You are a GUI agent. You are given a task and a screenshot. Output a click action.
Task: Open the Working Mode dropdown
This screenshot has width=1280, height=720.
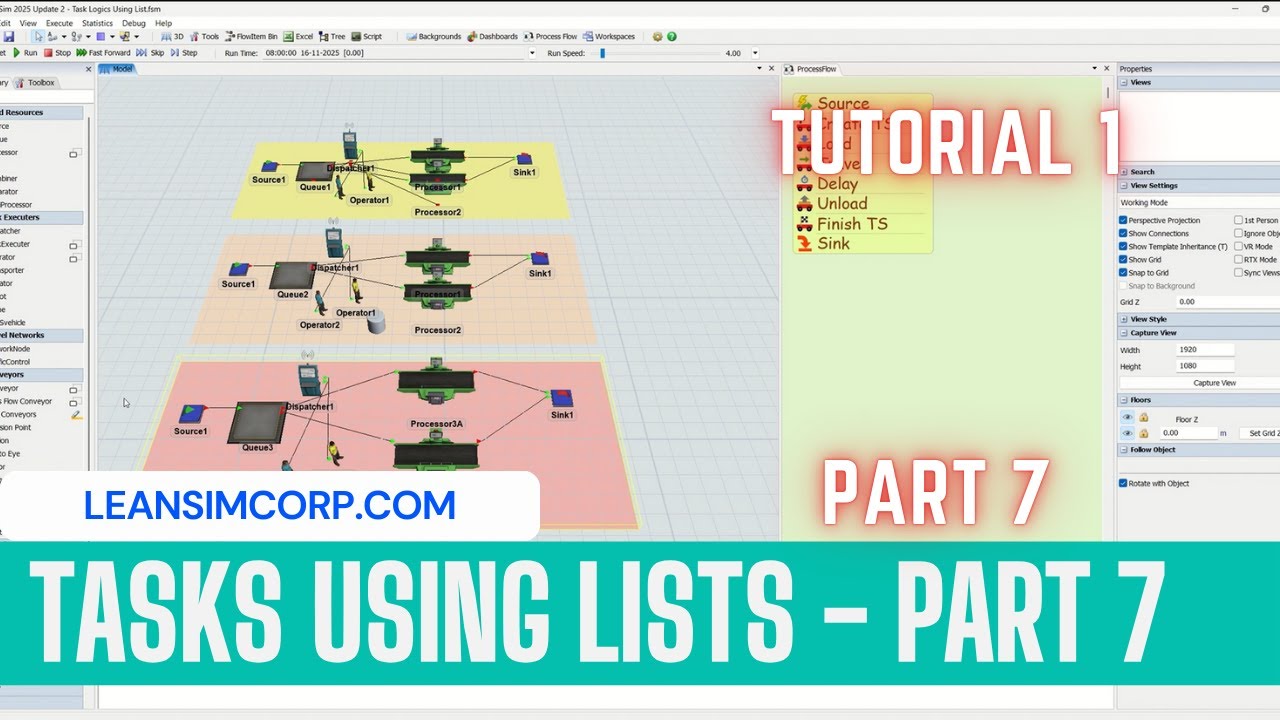(1199, 202)
